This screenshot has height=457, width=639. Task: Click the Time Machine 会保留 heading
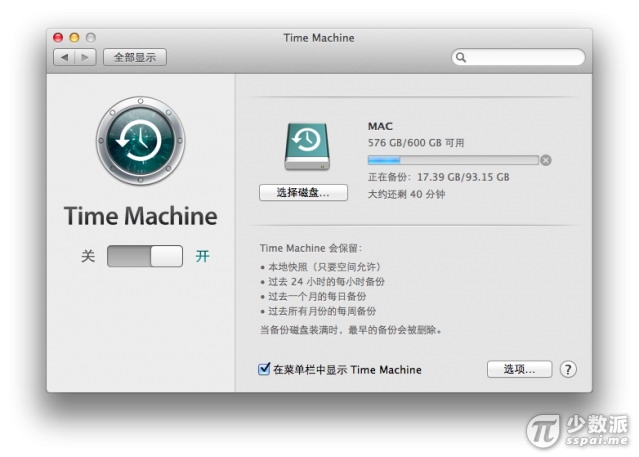pyautogui.click(x=311, y=248)
